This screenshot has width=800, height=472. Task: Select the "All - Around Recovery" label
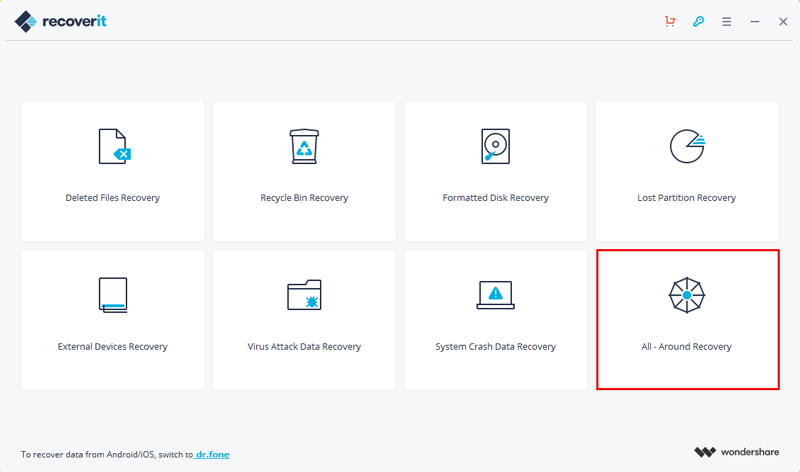click(687, 346)
